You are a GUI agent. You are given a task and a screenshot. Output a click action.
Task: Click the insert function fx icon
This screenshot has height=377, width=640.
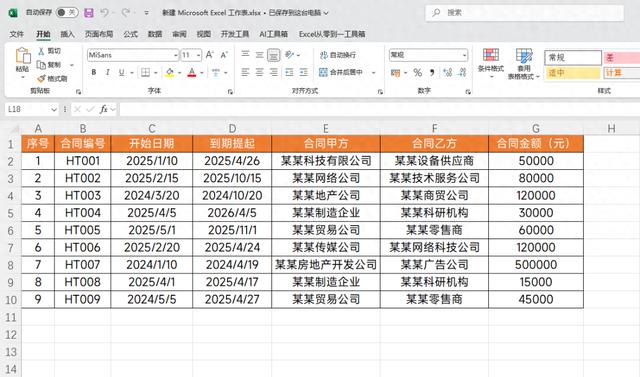(x=104, y=109)
